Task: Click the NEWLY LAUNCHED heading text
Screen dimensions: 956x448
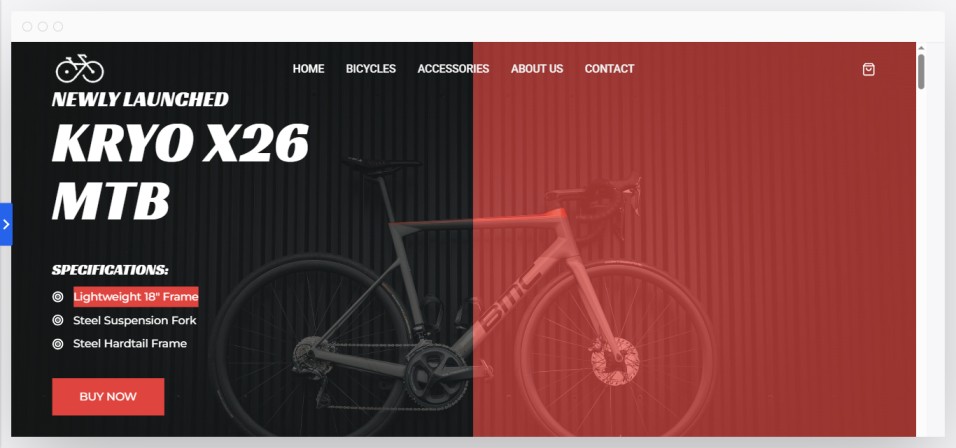Action: click(x=140, y=99)
